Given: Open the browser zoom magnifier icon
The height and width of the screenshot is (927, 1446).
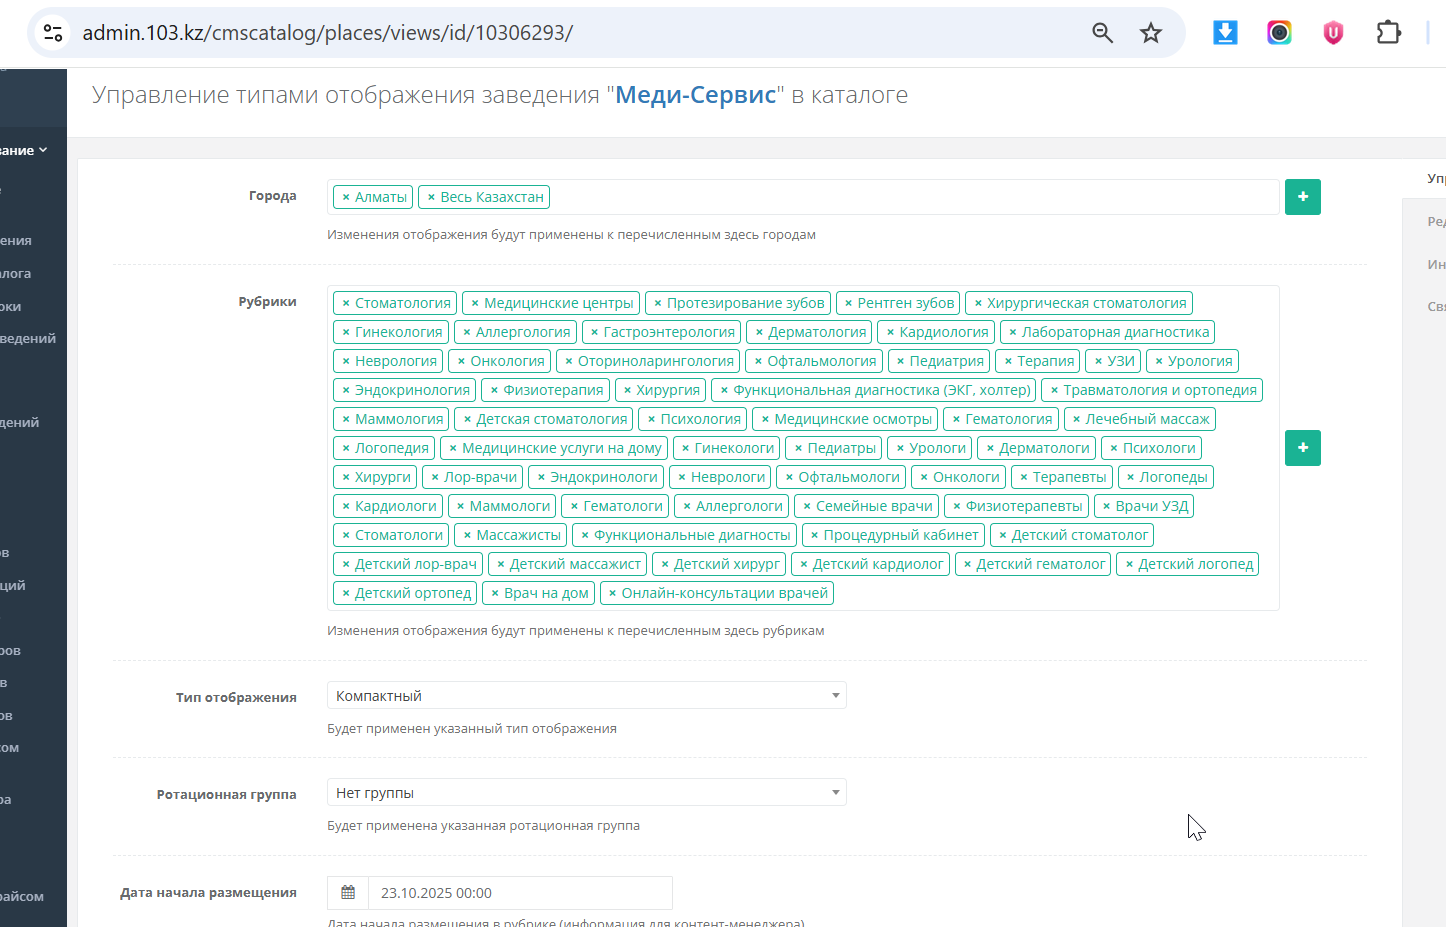Looking at the screenshot, I should pos(1102,33).
